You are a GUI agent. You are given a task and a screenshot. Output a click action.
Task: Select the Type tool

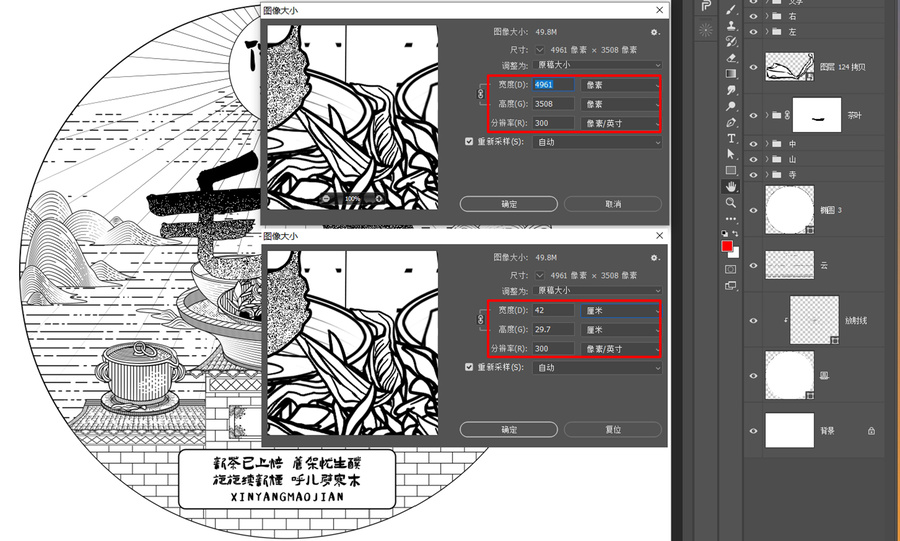[731, 138]
